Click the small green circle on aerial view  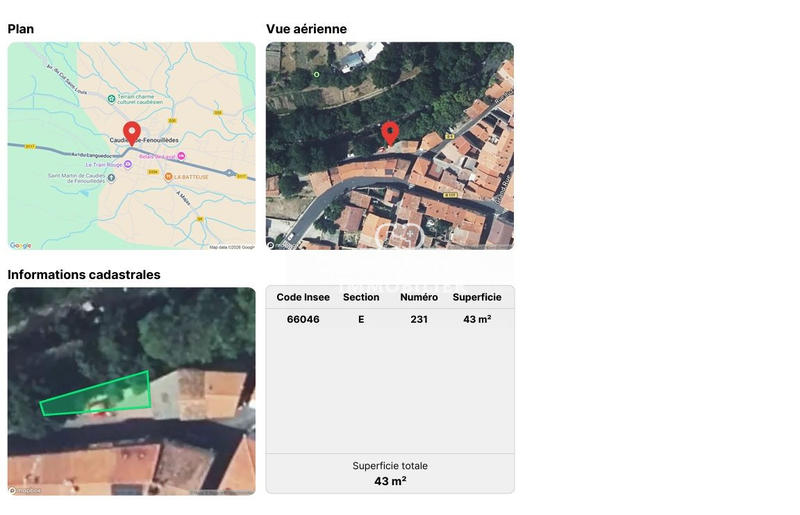(x=317, y=74)
